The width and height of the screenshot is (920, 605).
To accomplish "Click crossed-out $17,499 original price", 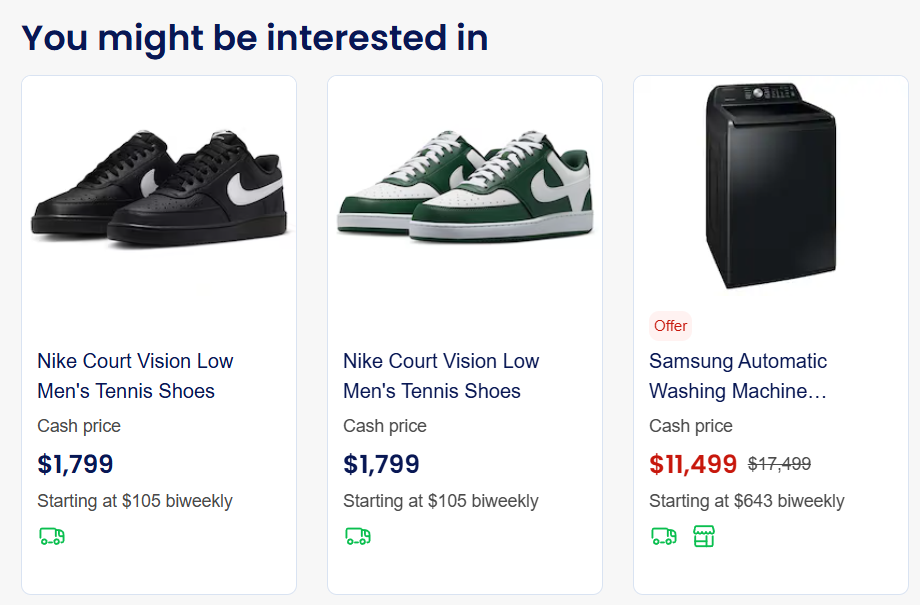I will [x=779, y=464].
